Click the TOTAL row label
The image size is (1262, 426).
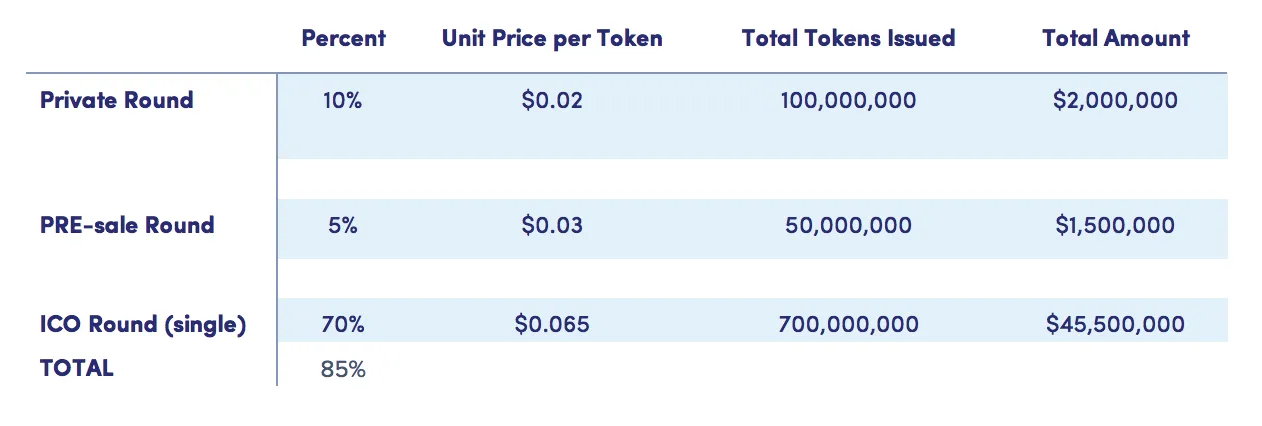point(77,368)
